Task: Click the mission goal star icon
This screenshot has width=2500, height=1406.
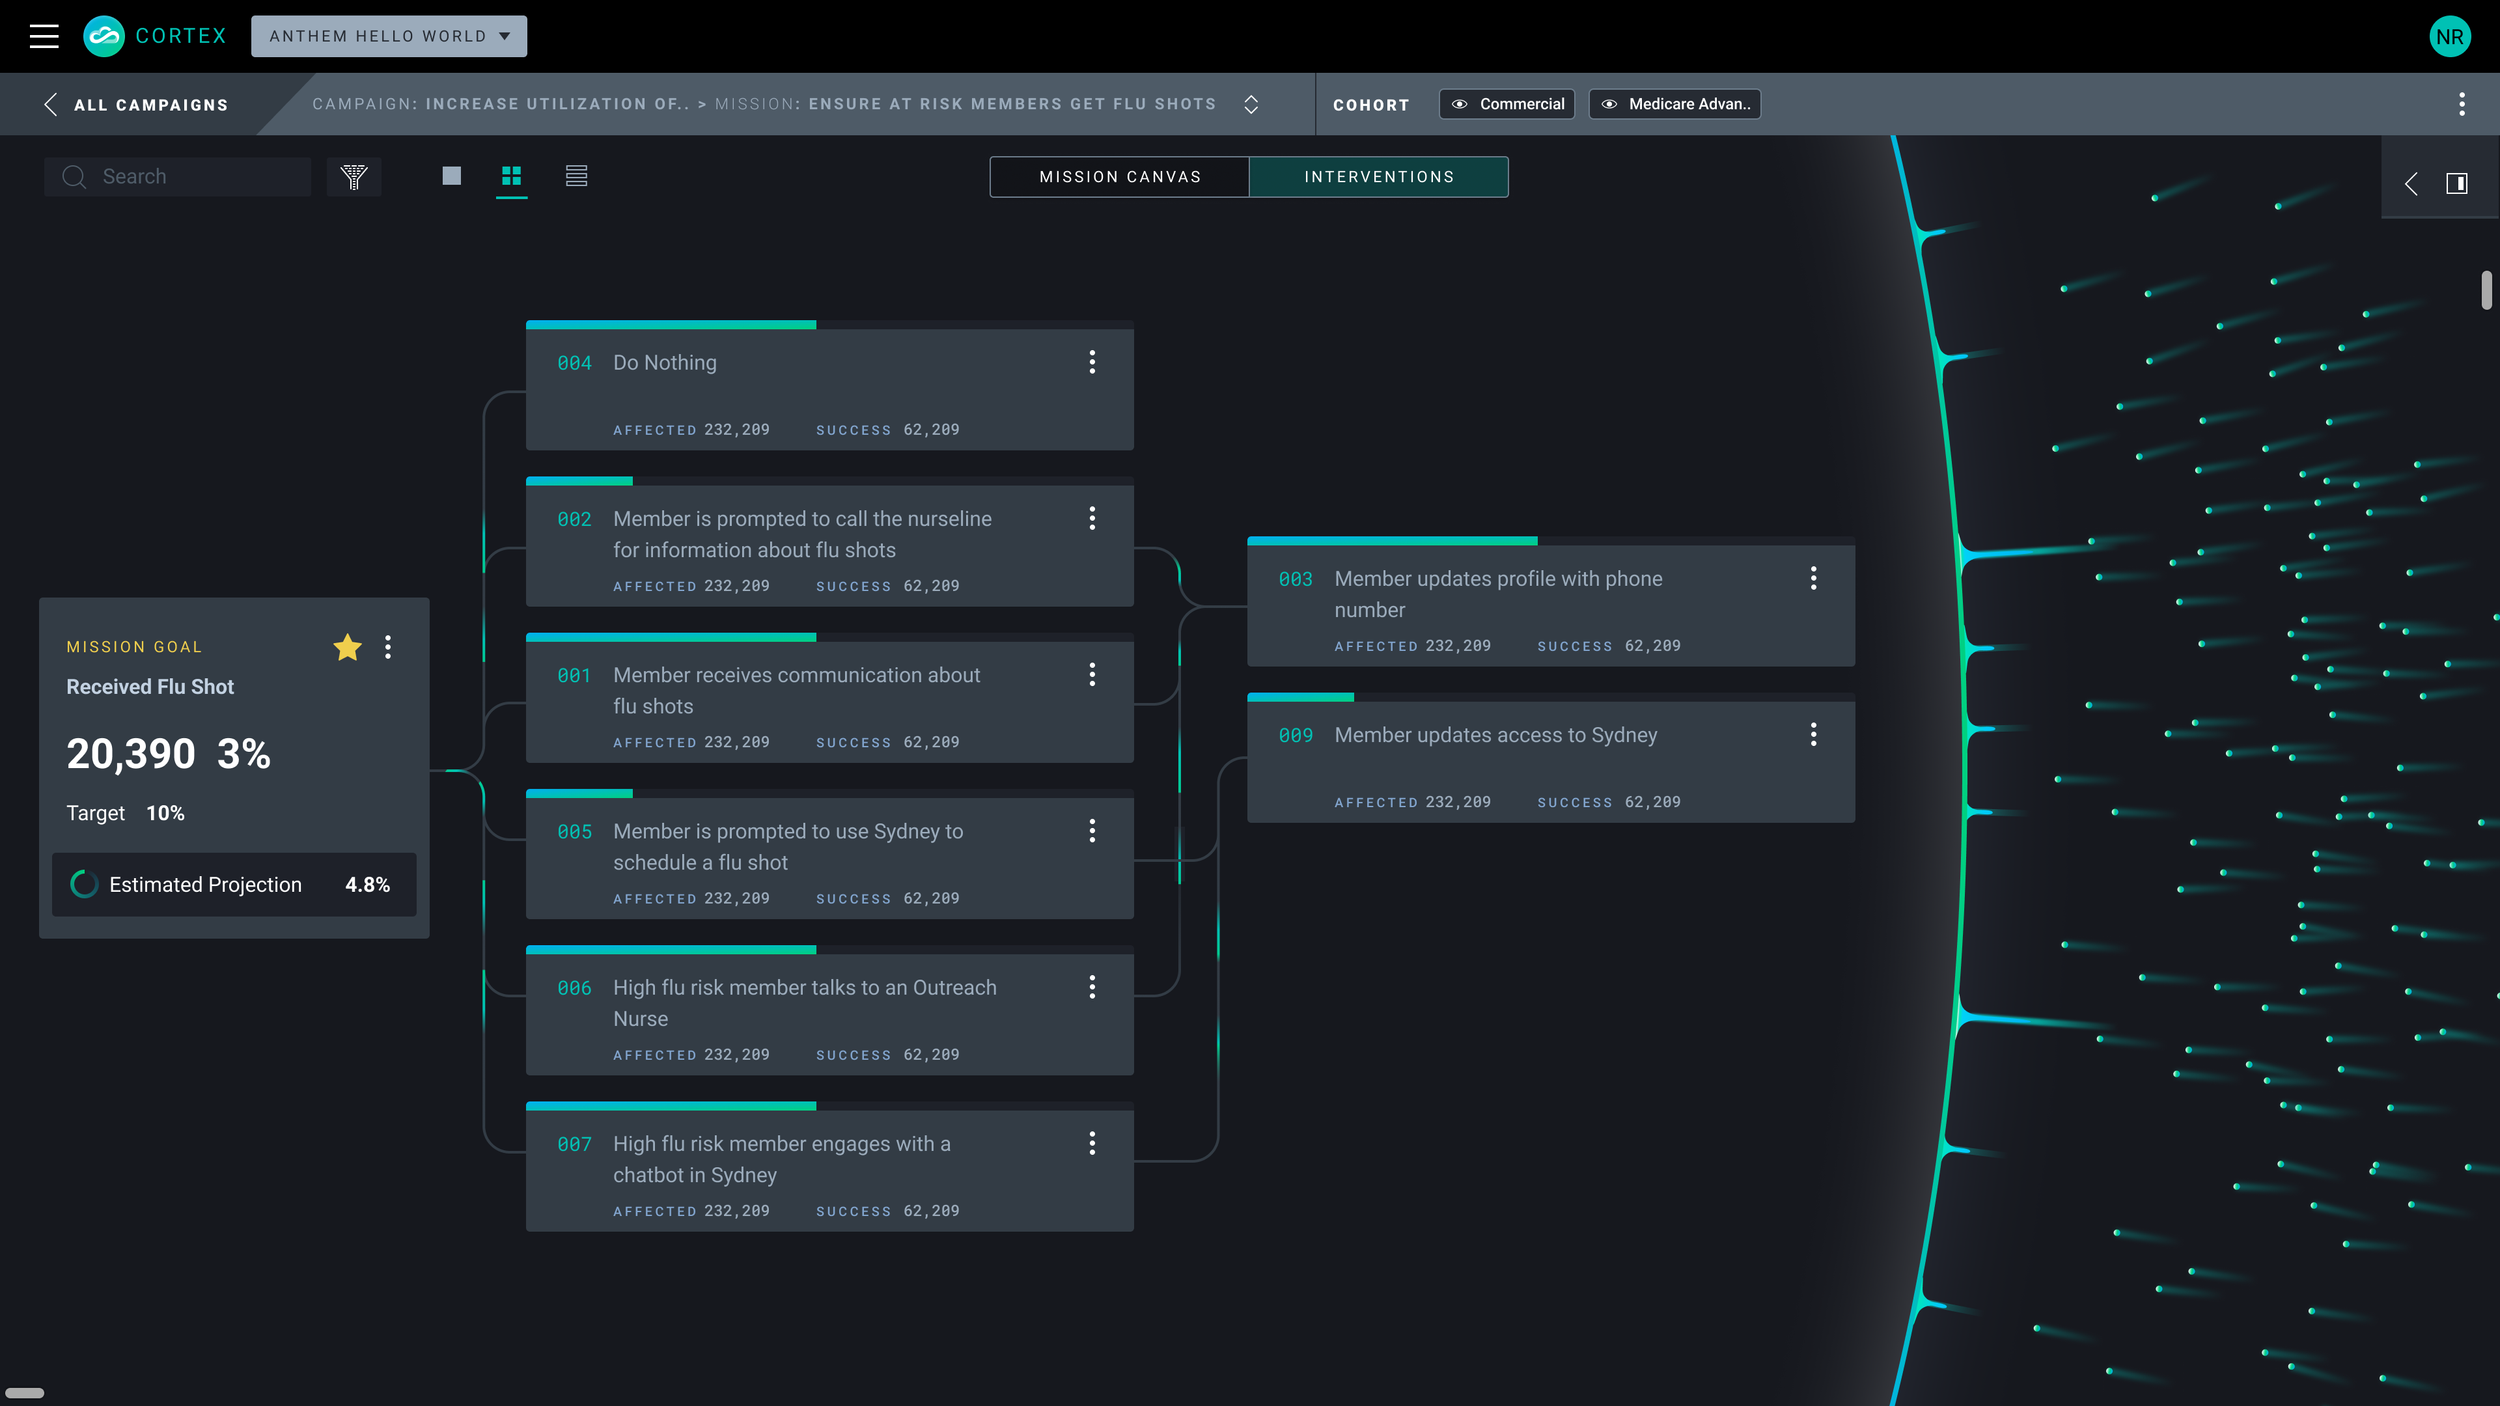Action: click(347, 647)
